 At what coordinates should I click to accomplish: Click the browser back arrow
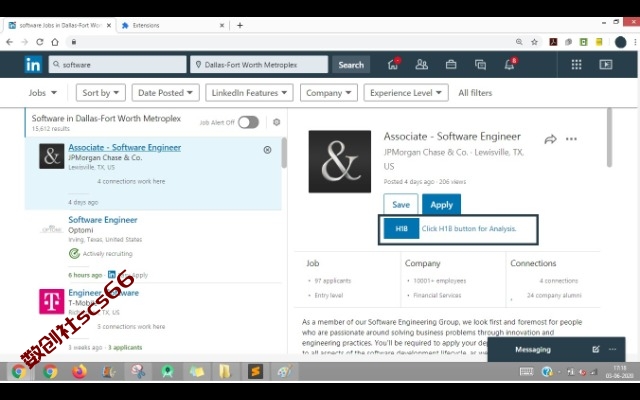(9, 42)
